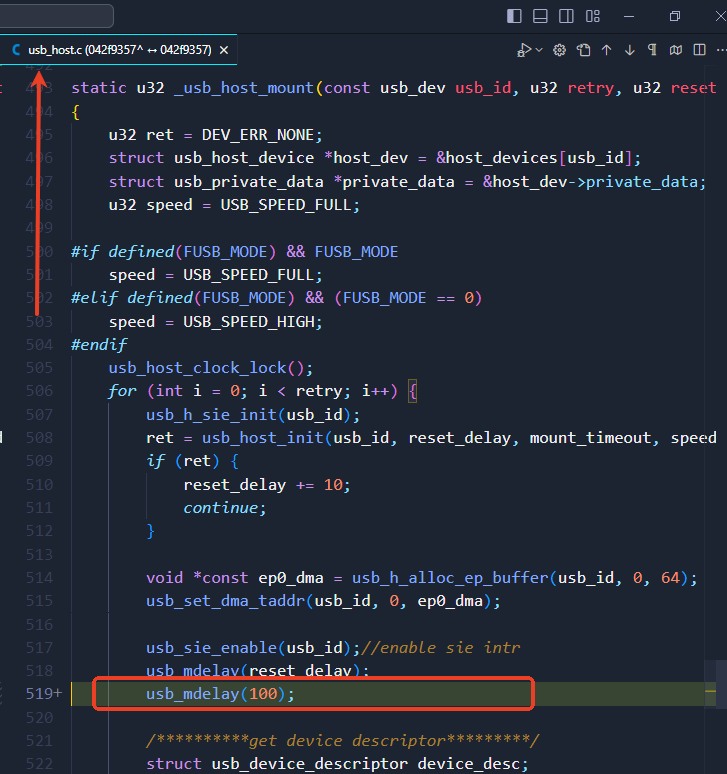Click on "USB_SPEED_HIGH" value

[x=249, y=322]
